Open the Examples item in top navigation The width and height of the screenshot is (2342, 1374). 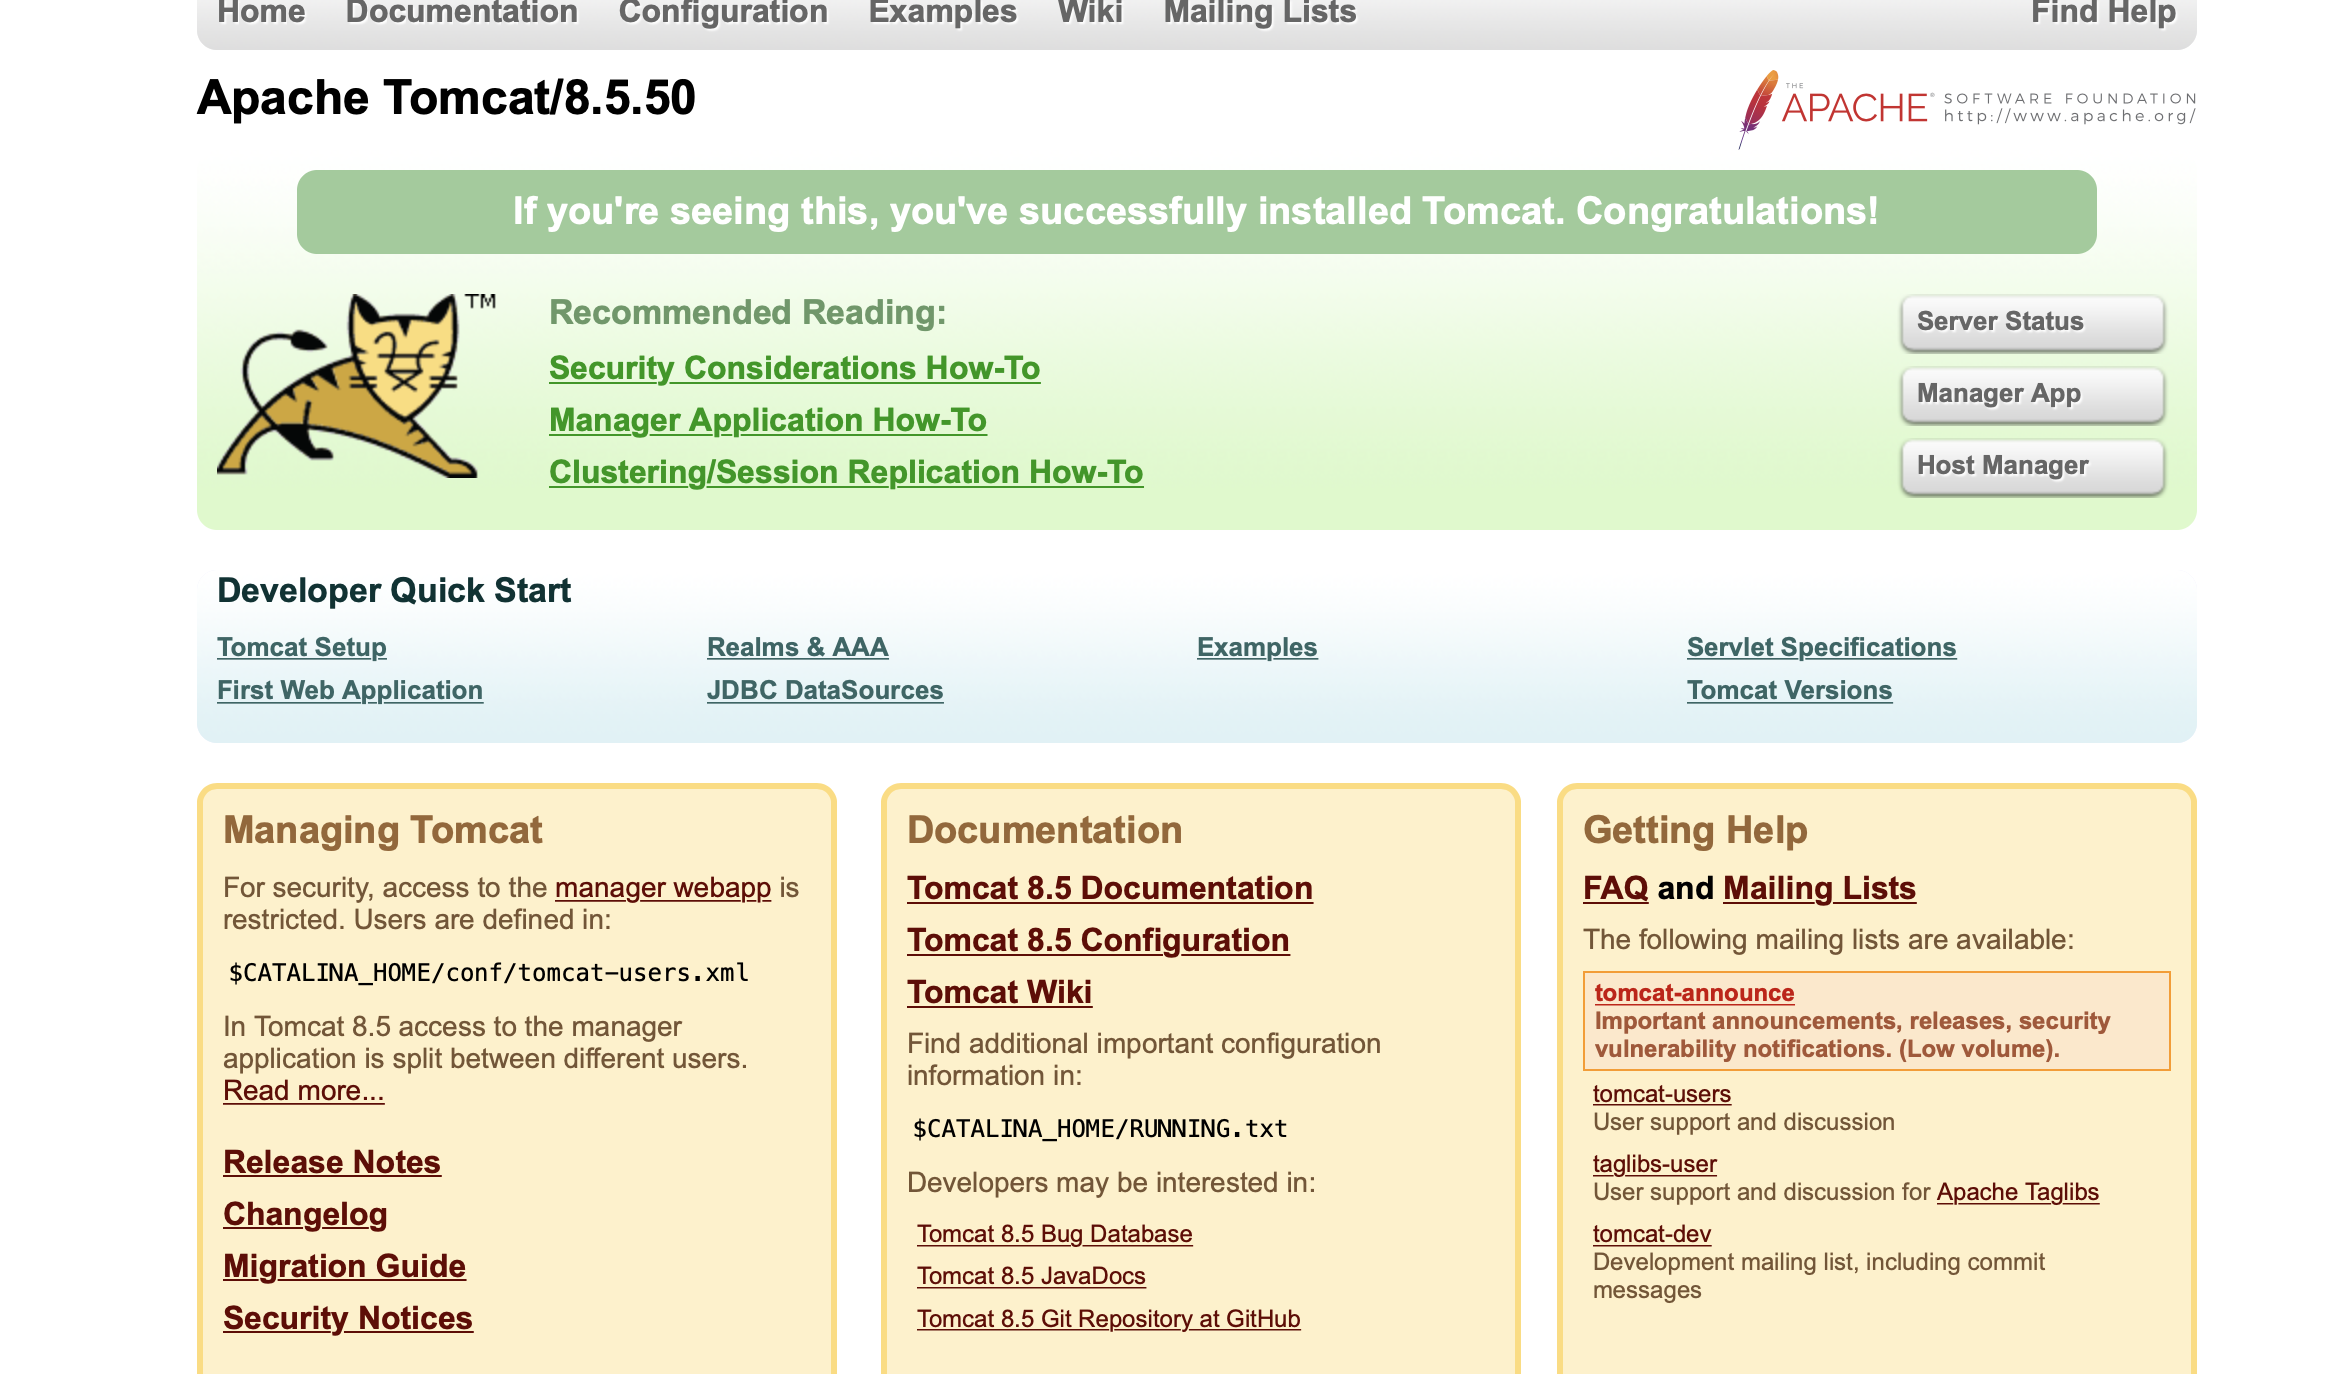[942, 13]
